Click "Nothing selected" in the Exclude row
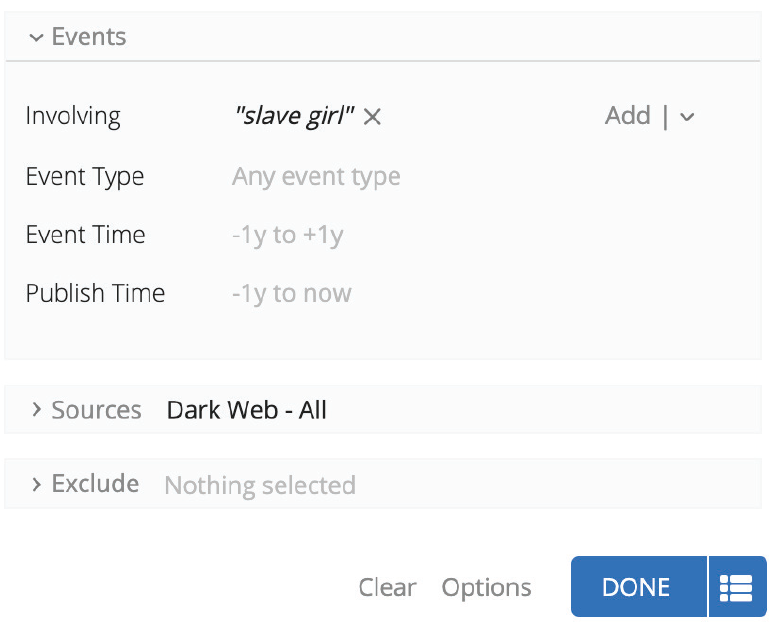This screenshot has width=776, height=635. pyautogui.click(x=260, y=485)
